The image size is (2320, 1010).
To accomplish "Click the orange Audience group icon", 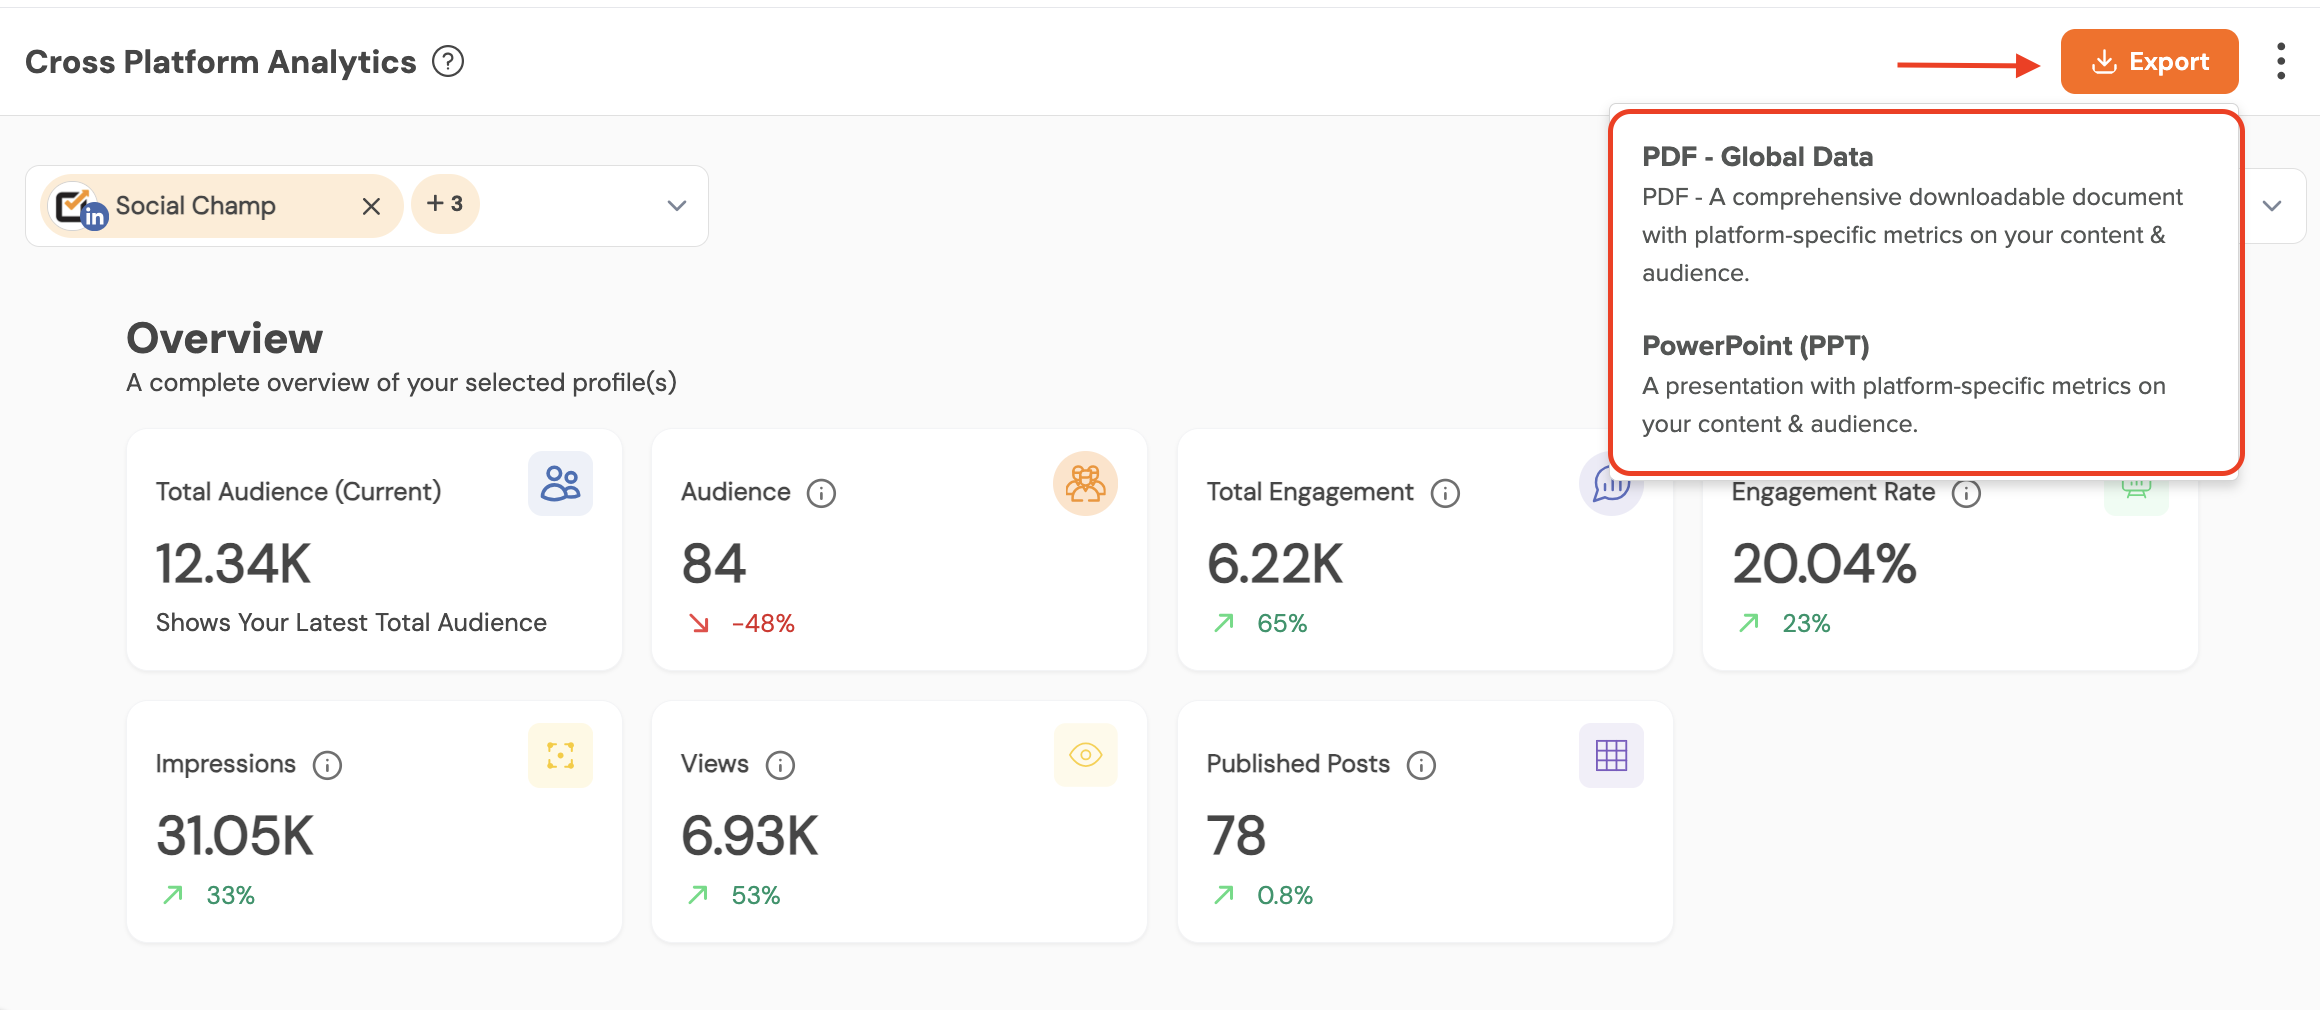I will pos(1085,484).
